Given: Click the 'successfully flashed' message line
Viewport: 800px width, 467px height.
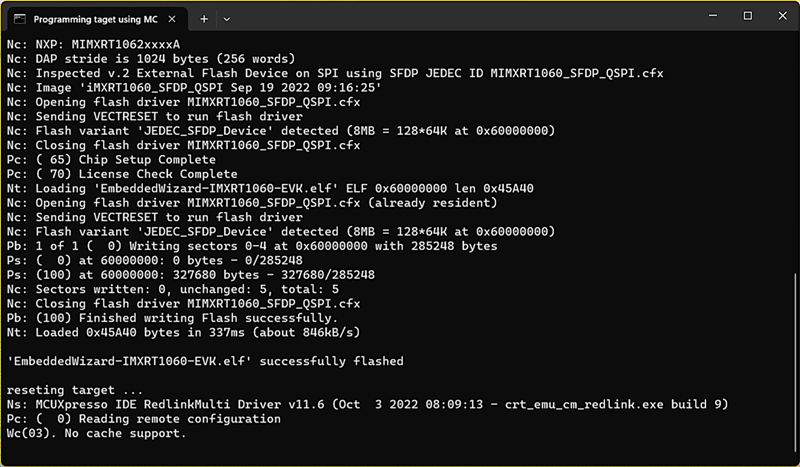Looking at the screenshot, I should [x=205, y=361].
